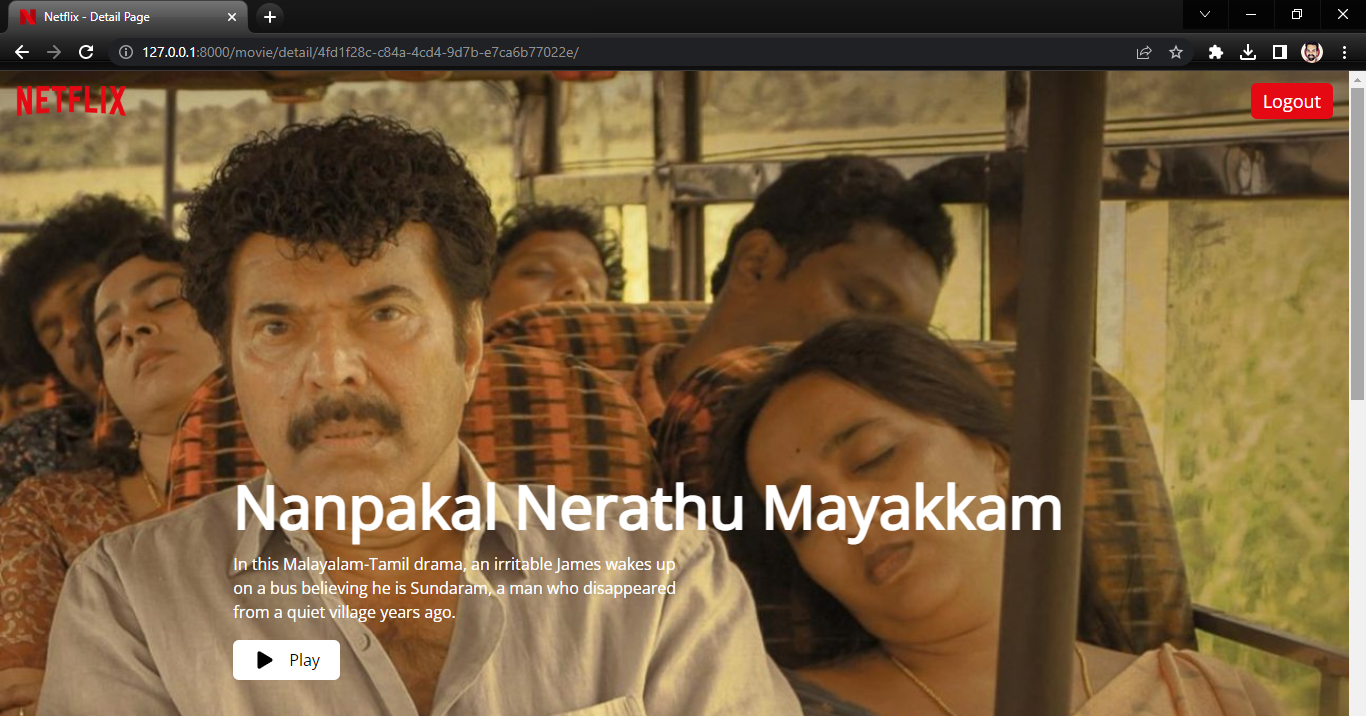
Task: Share this page via the share icon
Action: (x=1144, y=52)
